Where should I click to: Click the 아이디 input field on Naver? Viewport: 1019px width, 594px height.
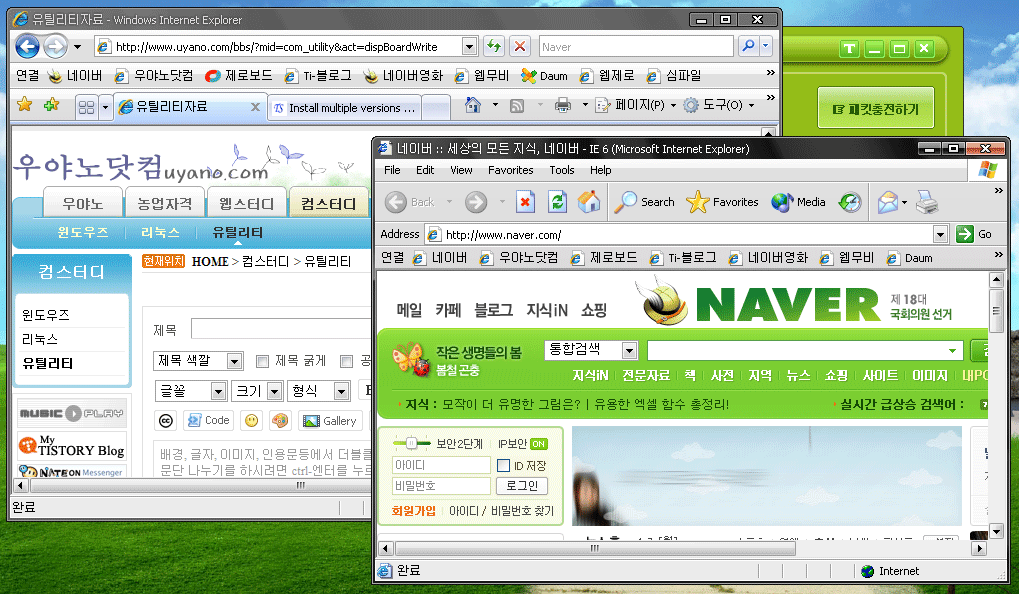click(441, 465)
